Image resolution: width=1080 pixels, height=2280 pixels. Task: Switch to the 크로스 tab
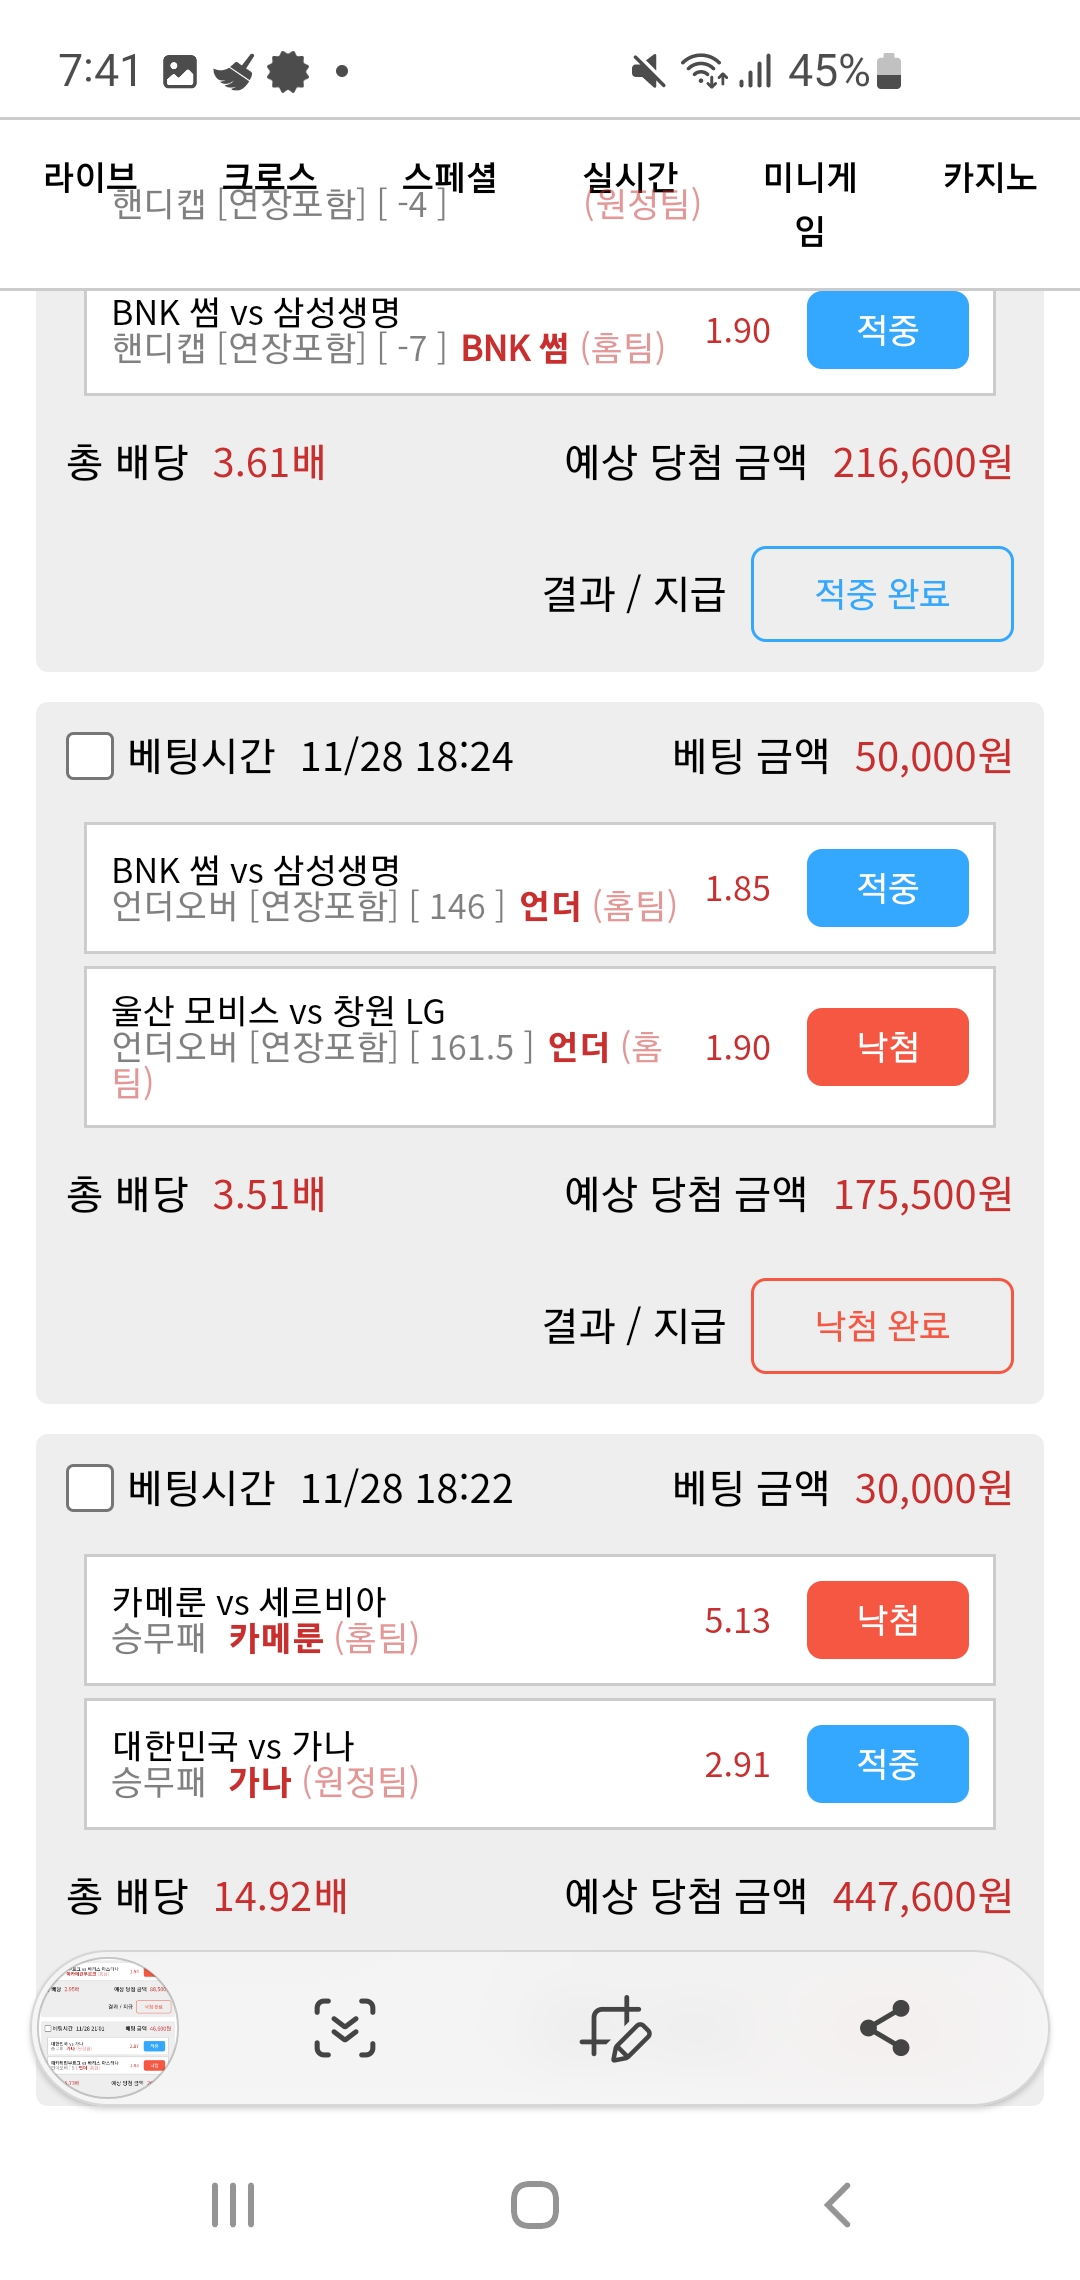coord(270,178)
